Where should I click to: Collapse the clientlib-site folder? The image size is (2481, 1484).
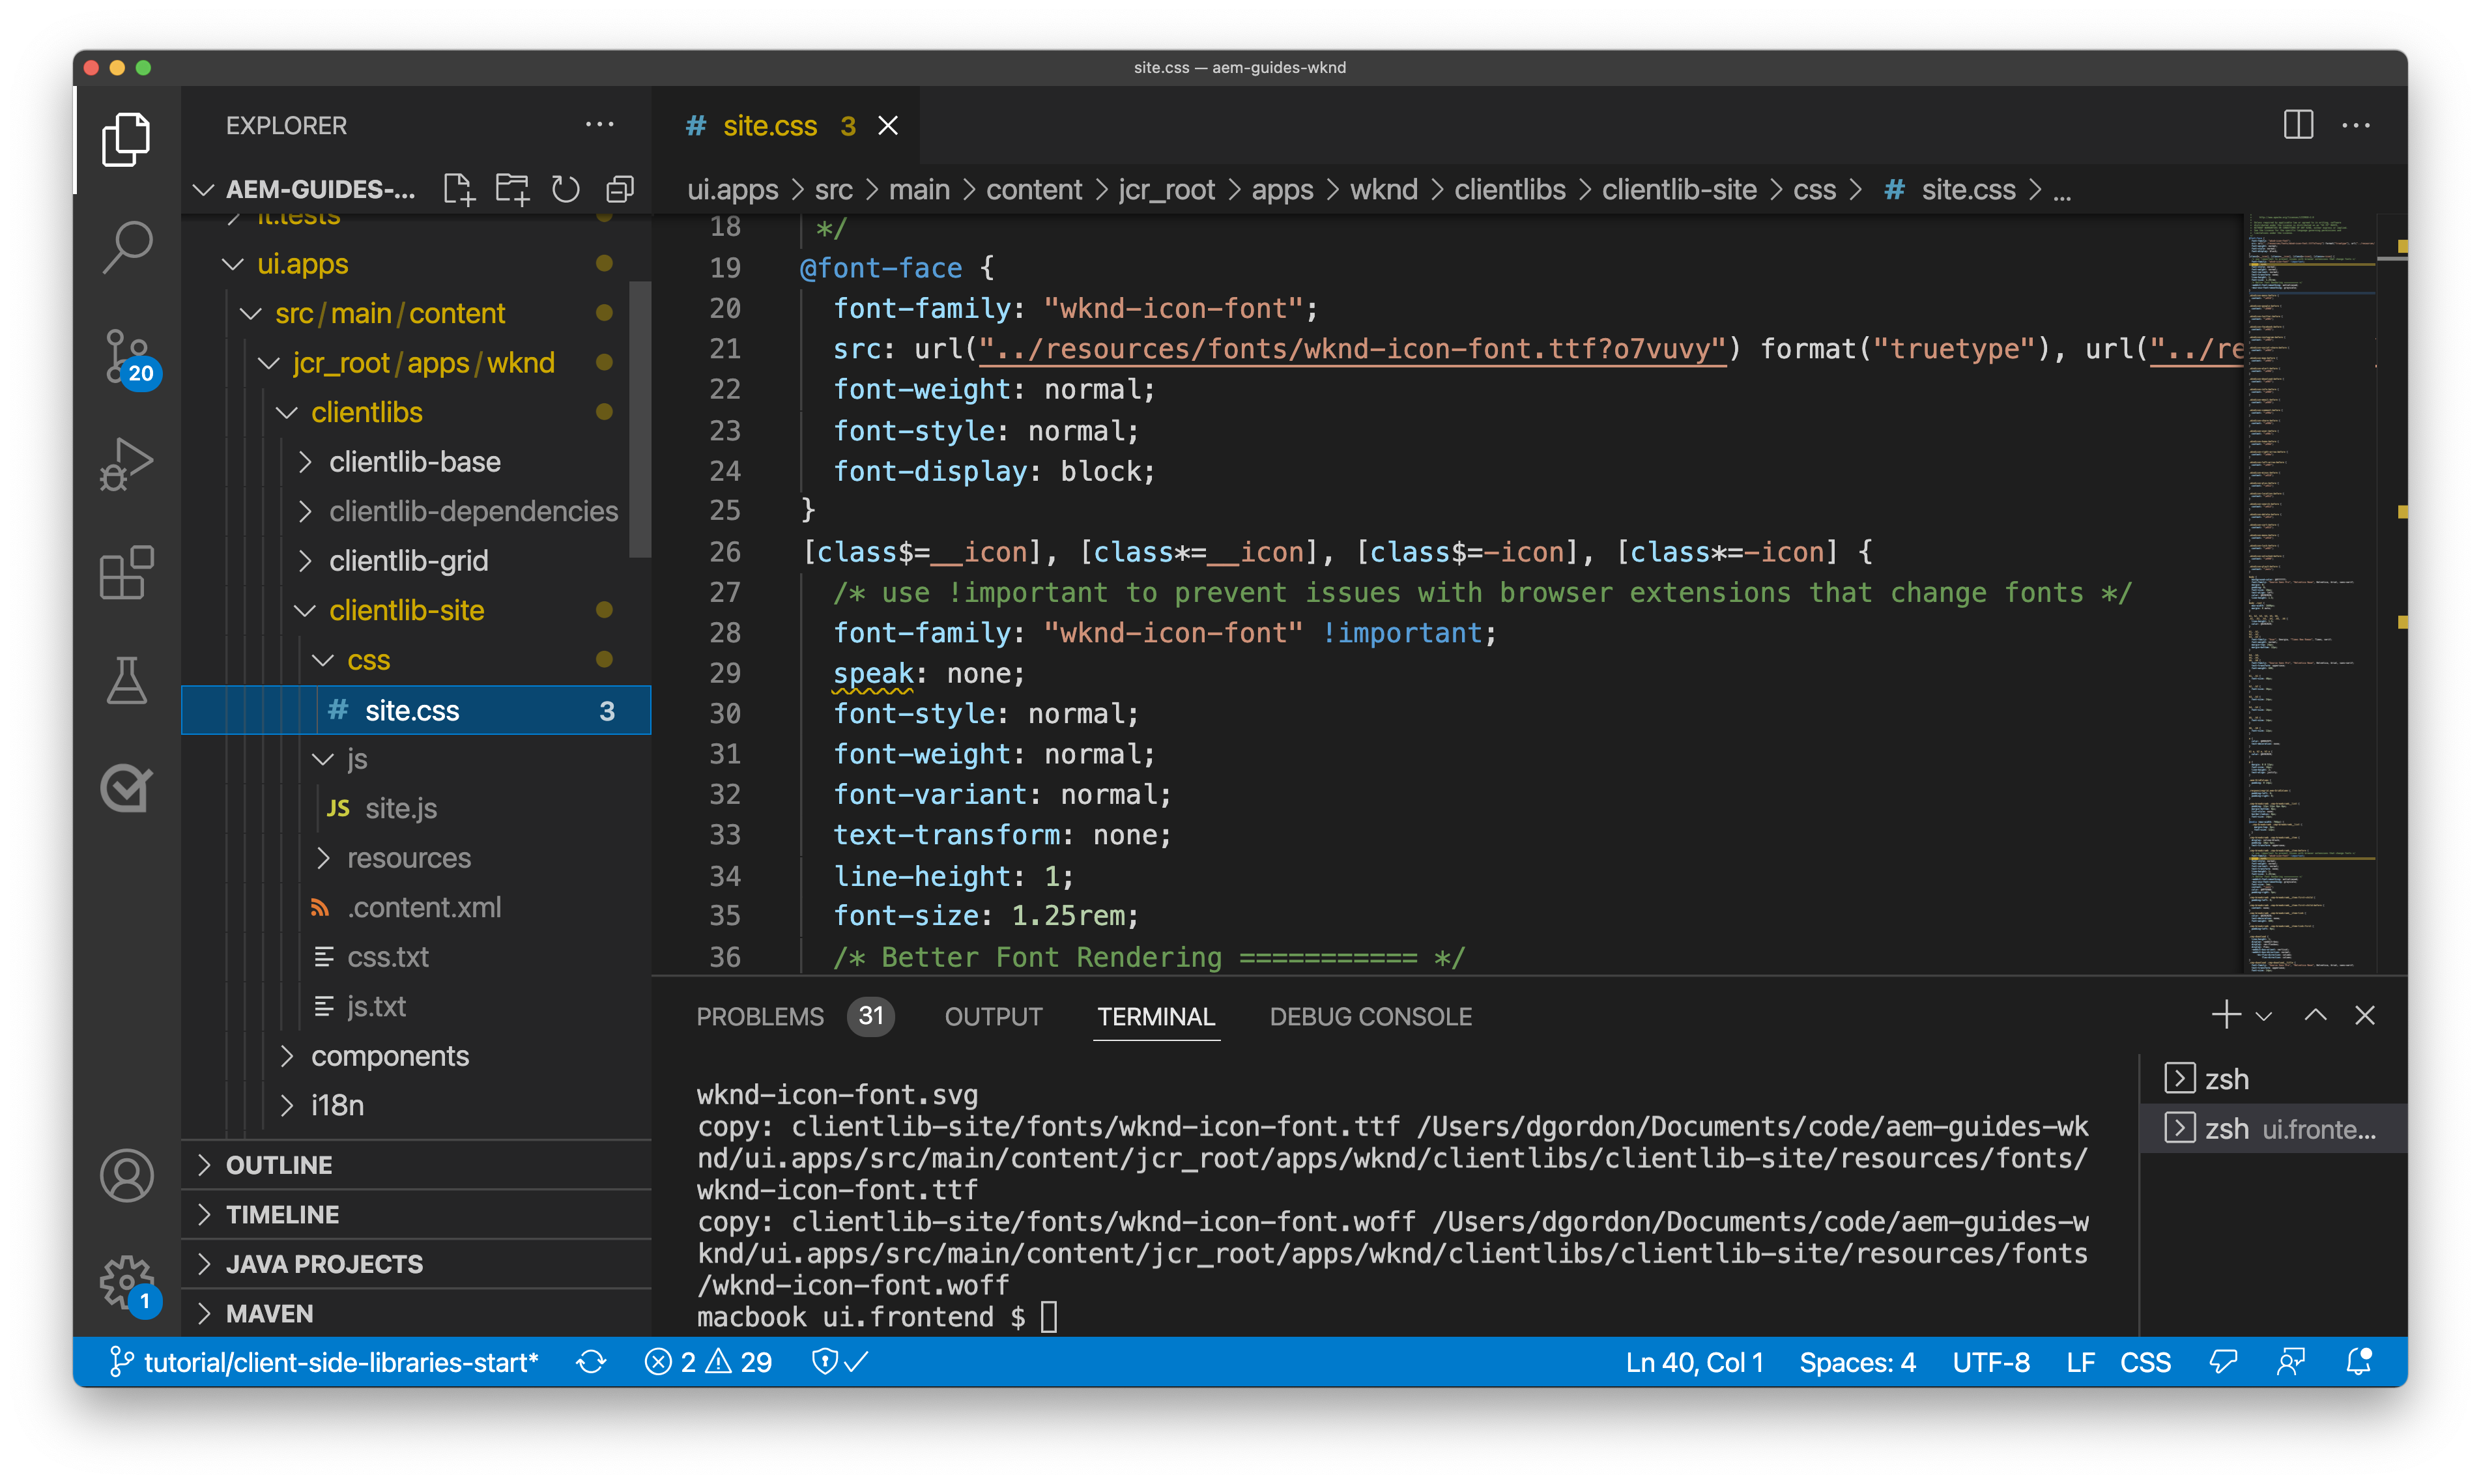(406, 610)
